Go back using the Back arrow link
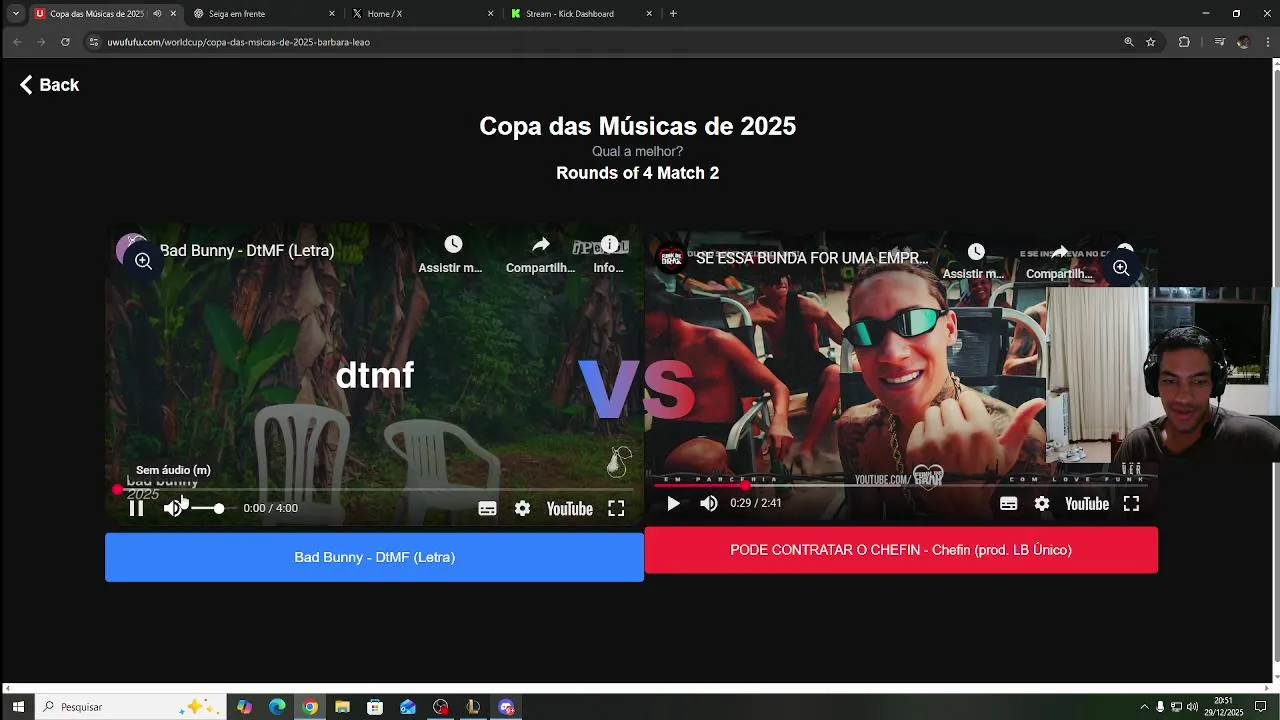The image size is (1280, 720). 49,85
